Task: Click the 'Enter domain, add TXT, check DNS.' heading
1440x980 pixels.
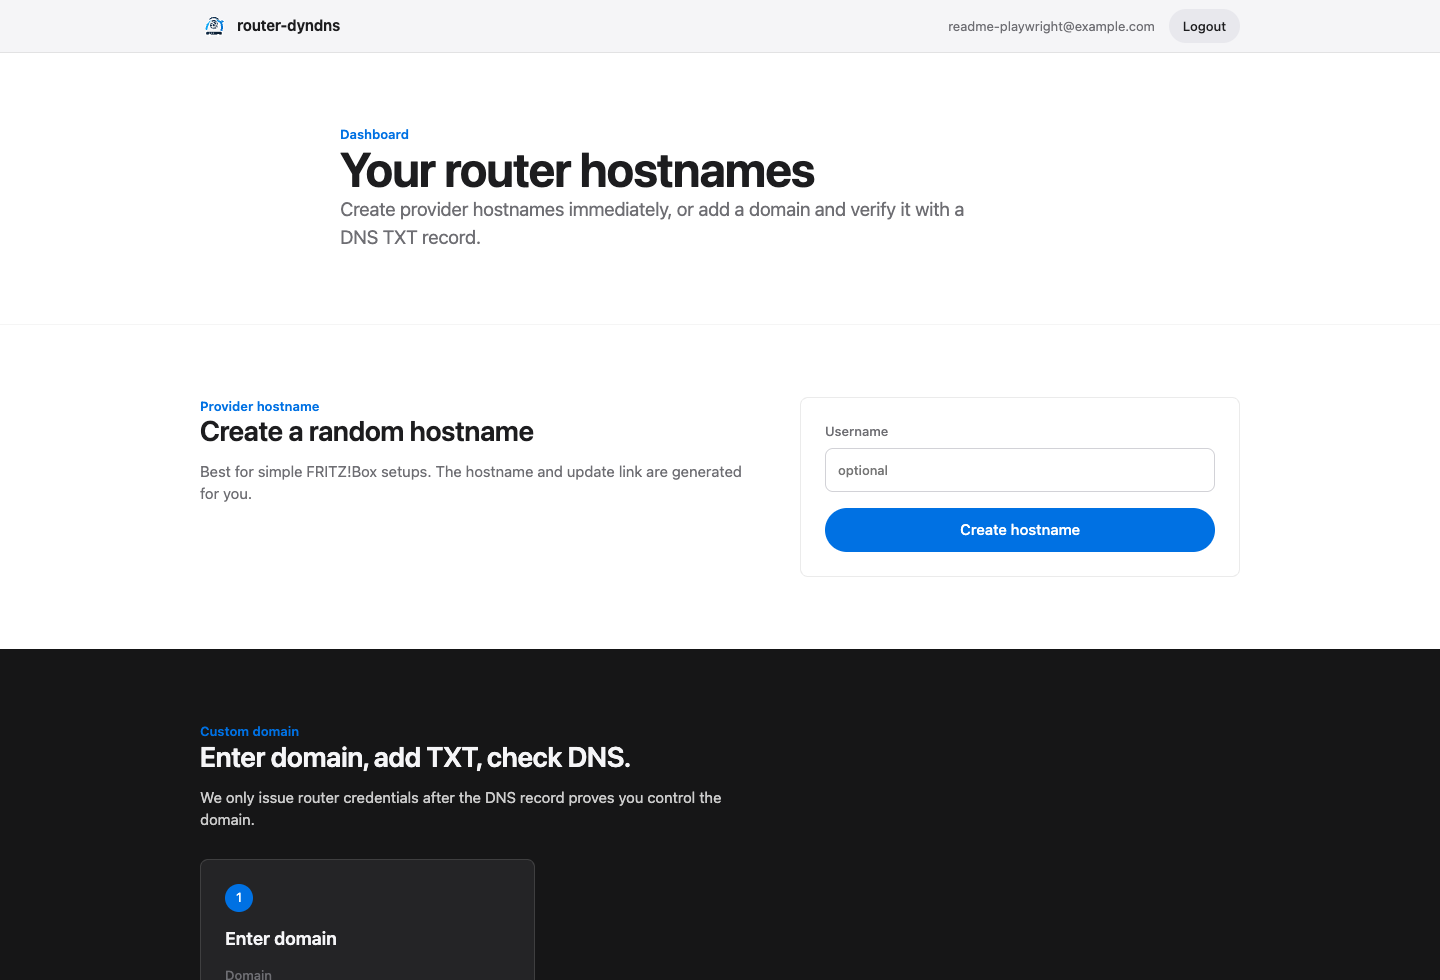Action: tap(415, 757)
